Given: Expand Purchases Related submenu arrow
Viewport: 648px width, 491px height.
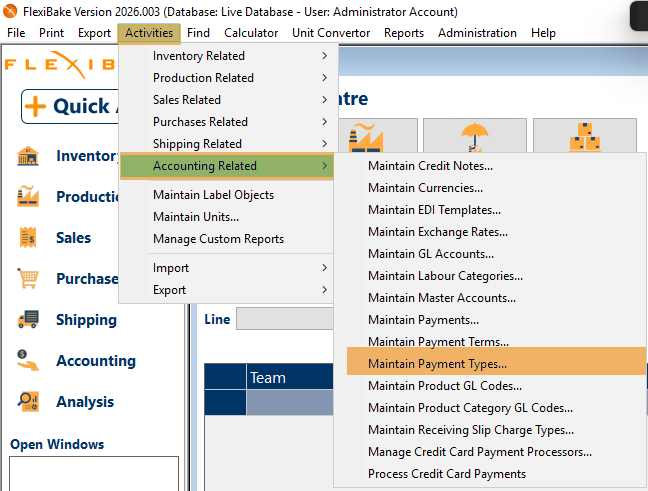Looking at the screenshot, I should [x=324, y=122].
